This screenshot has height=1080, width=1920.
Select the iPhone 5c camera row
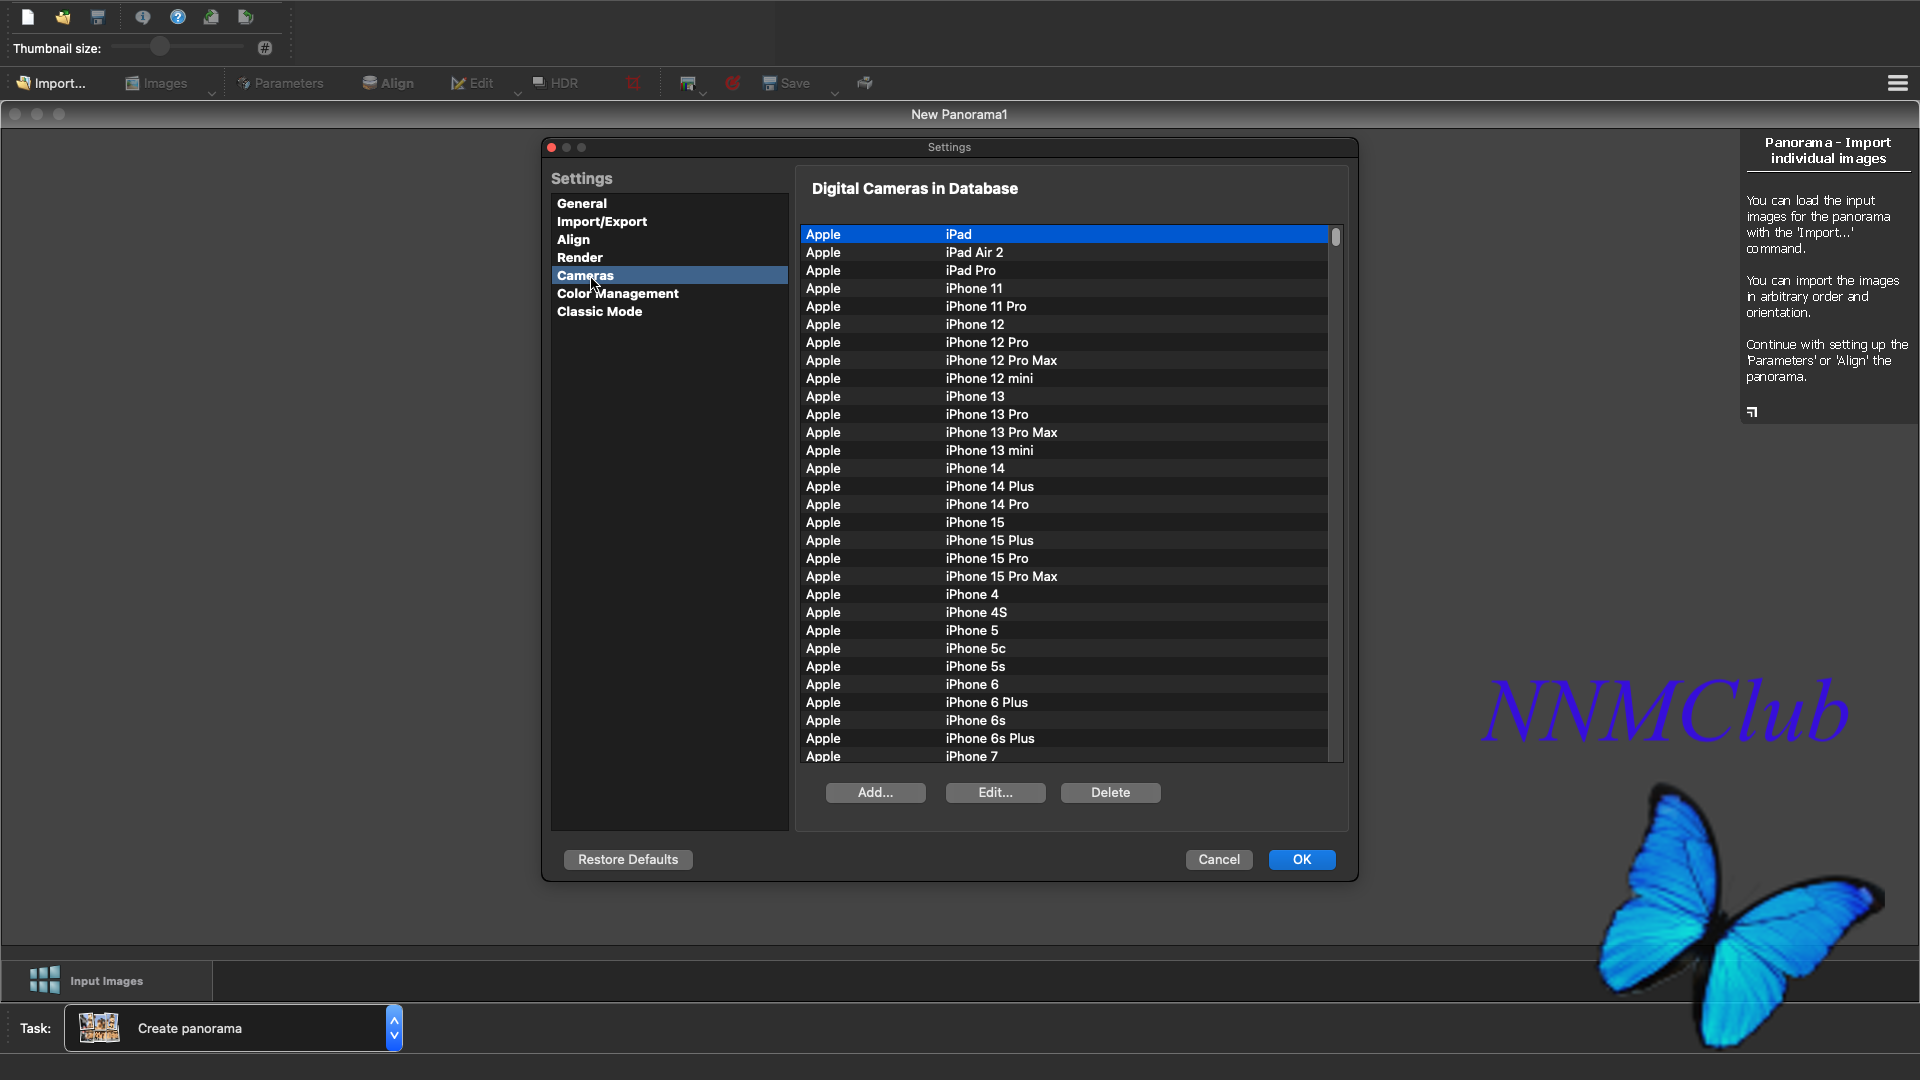1064,648
